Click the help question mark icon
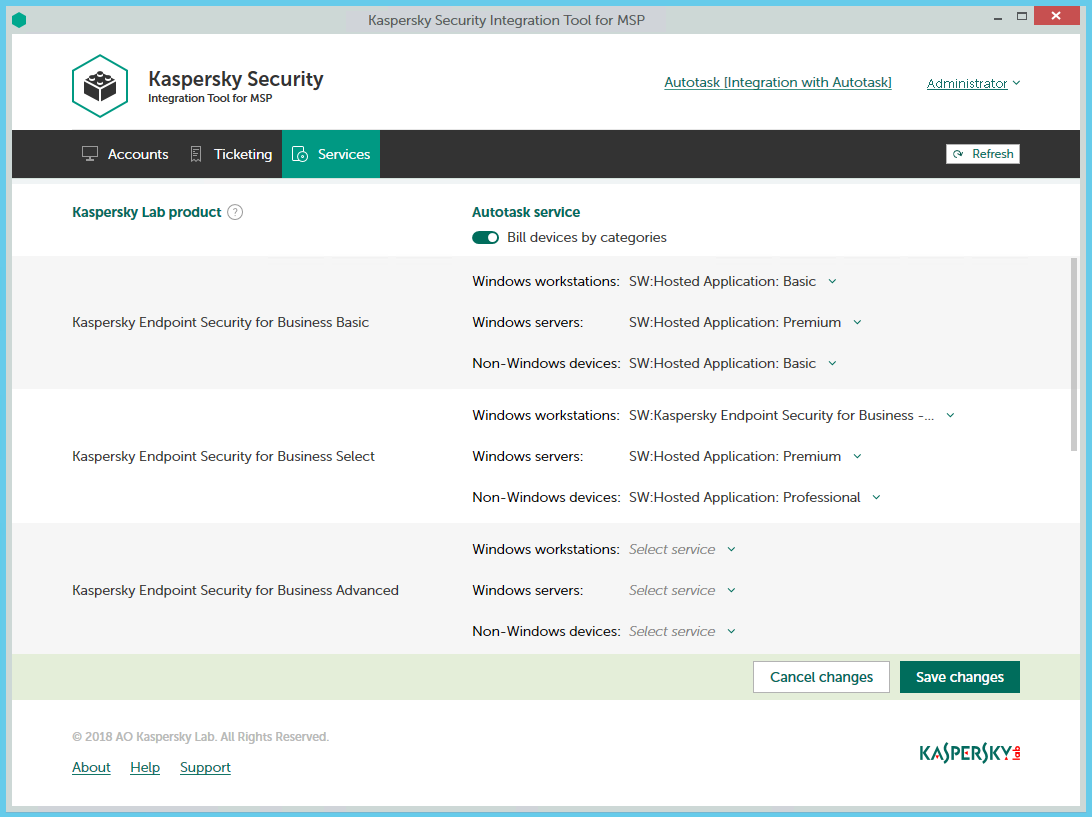The image size is (1092, 817). pyautogui.click(x=235, y=212)
